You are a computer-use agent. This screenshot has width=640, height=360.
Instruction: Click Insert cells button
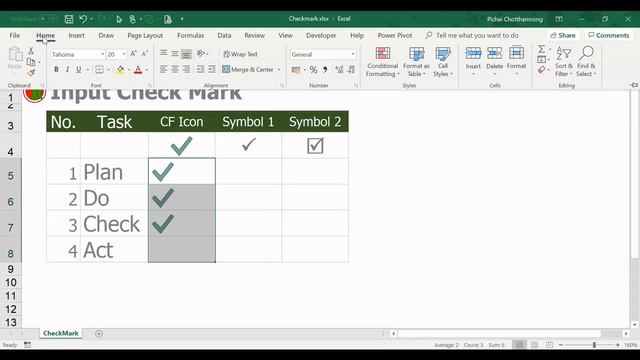coord(473,61)
